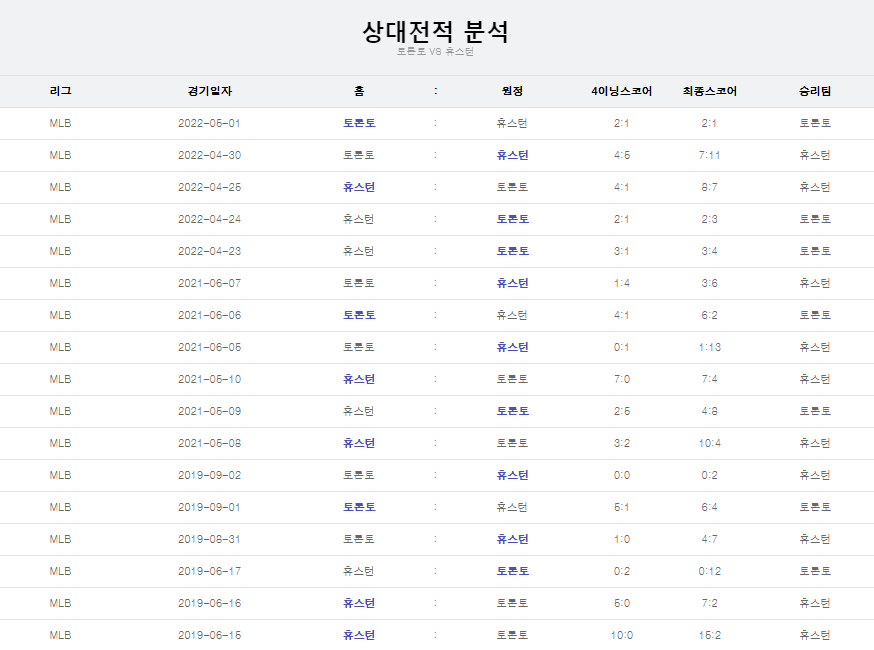874x650 pixels.
Task: Click final score 1:13
Action: coord(710,347)
